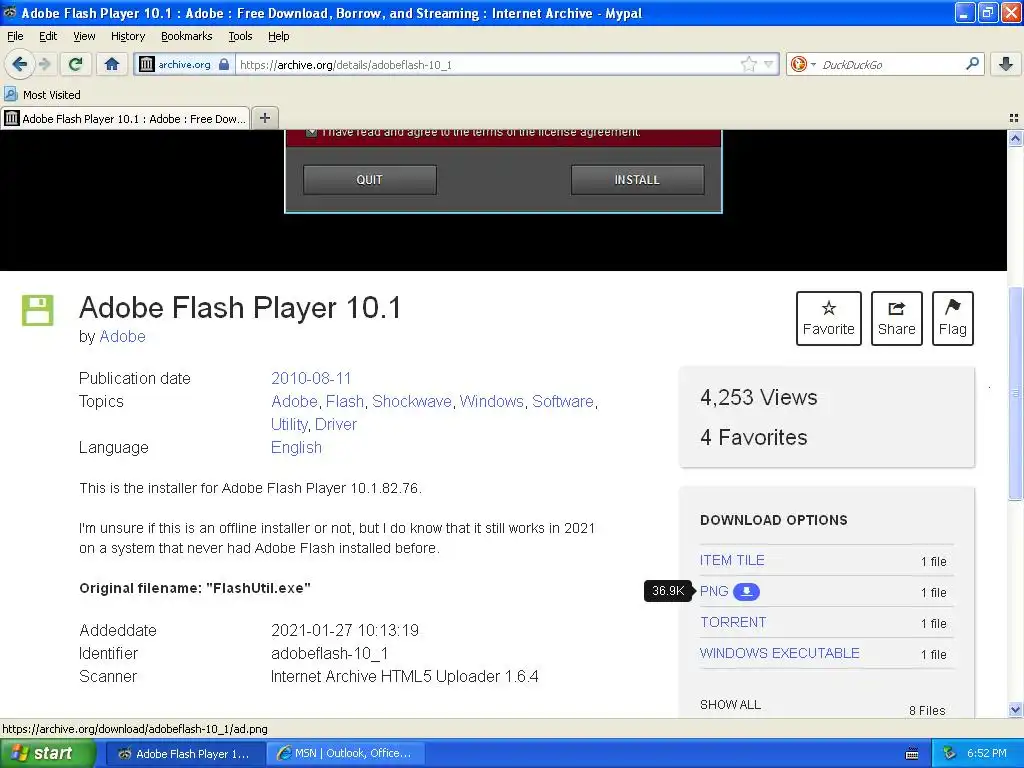
Task: Open the Edit menu
Action: coord(48,36)
